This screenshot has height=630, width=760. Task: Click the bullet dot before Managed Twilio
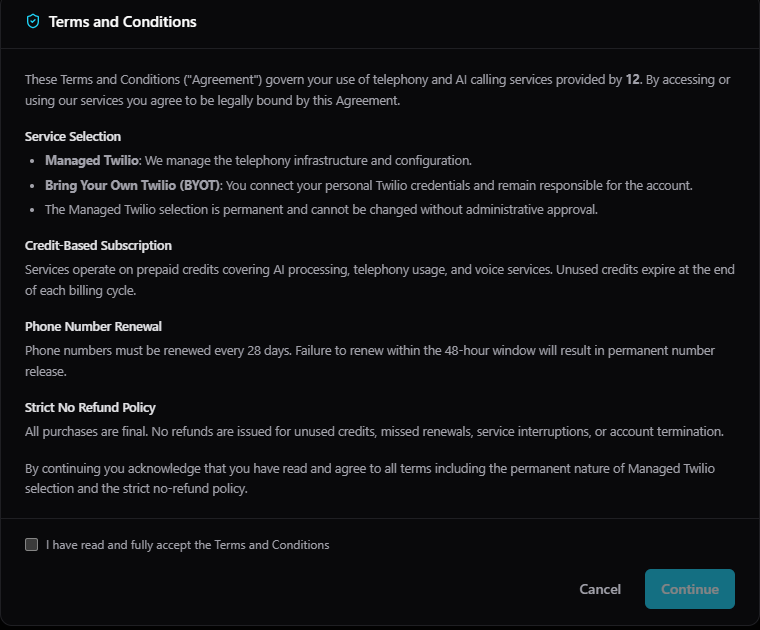[33, 160]
